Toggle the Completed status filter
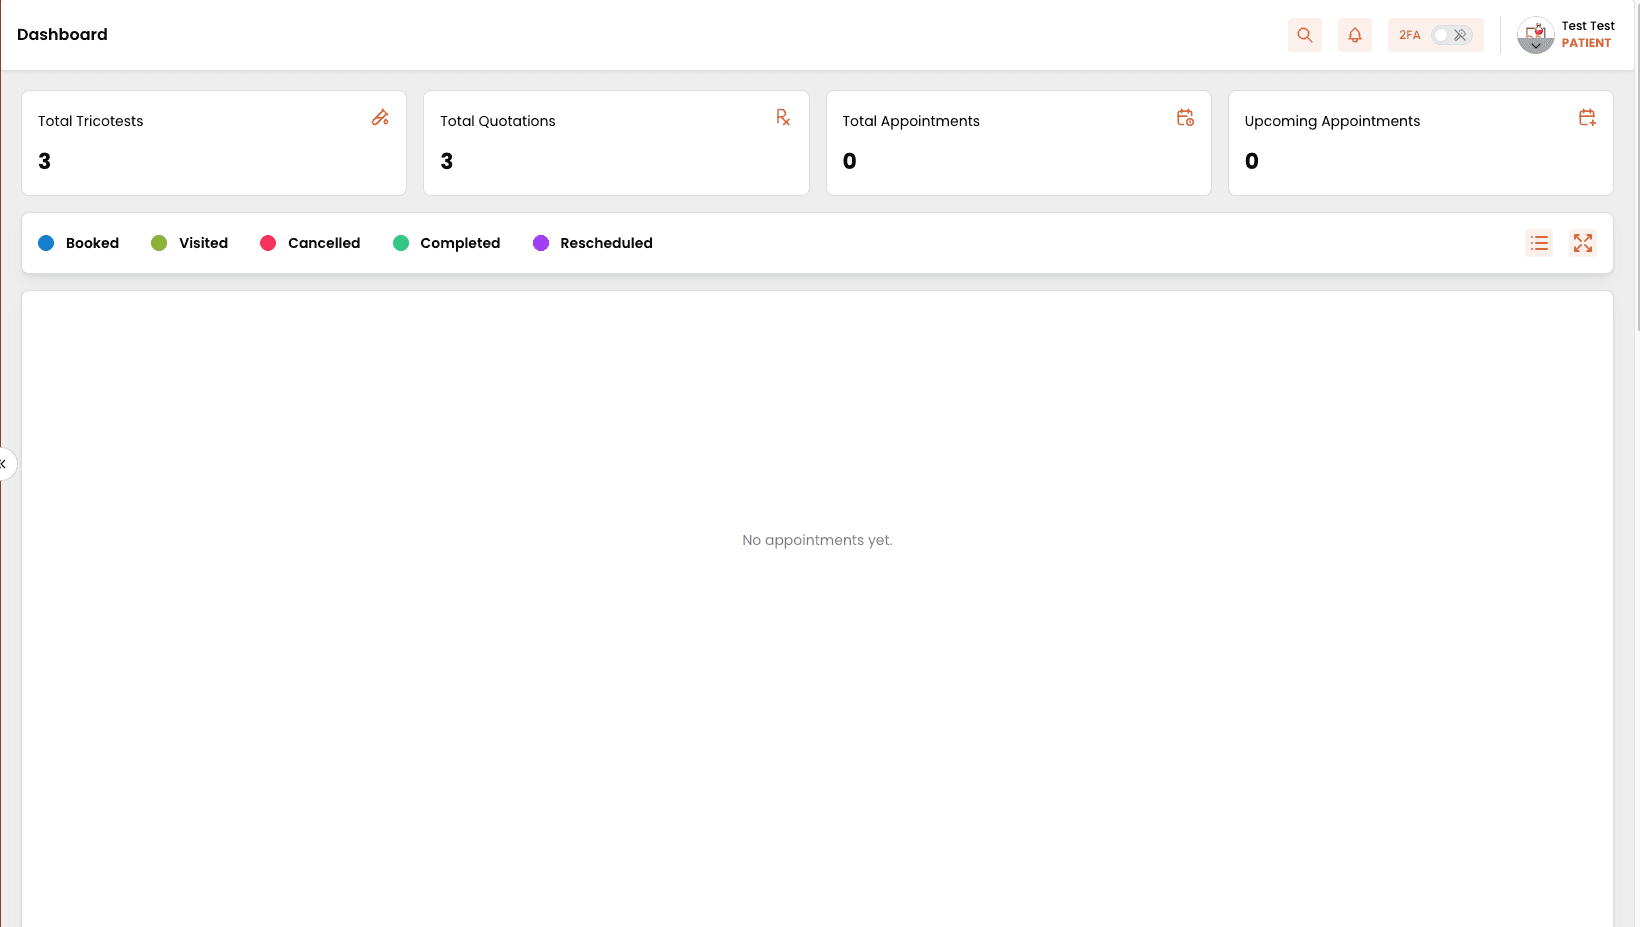Viewport: 1640px width, 927px height. [446, 243]
